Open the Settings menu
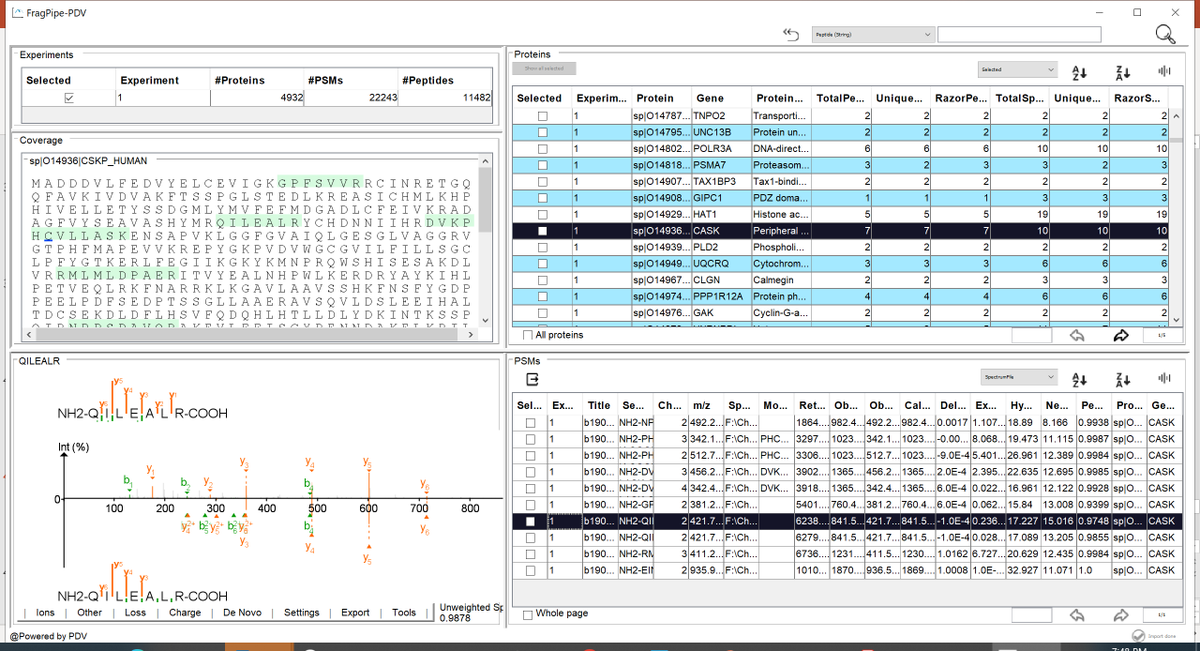Viewport: 1200px width, 651px height. [x=302, y=613]
